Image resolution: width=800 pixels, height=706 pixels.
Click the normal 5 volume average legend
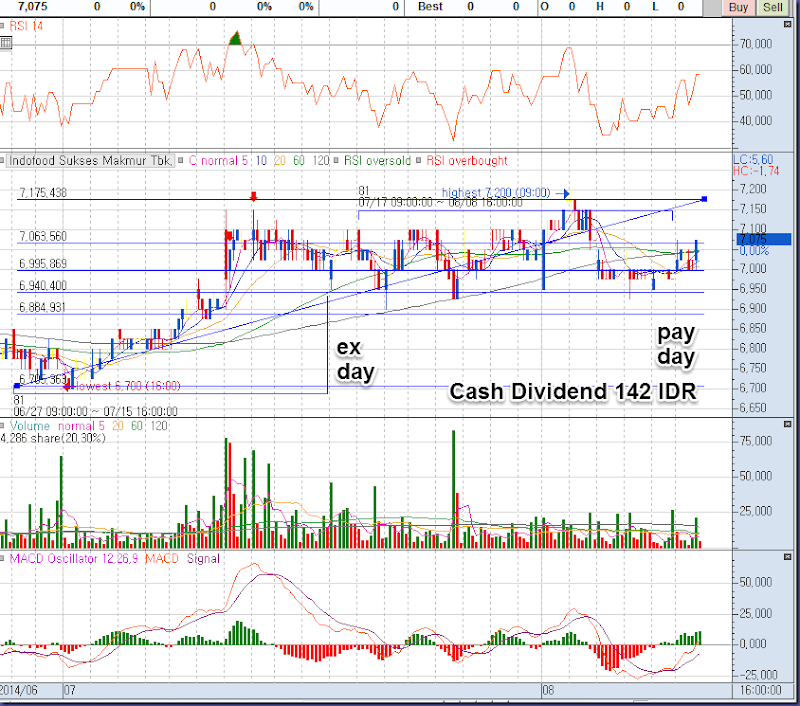click(x=81, y=425)
